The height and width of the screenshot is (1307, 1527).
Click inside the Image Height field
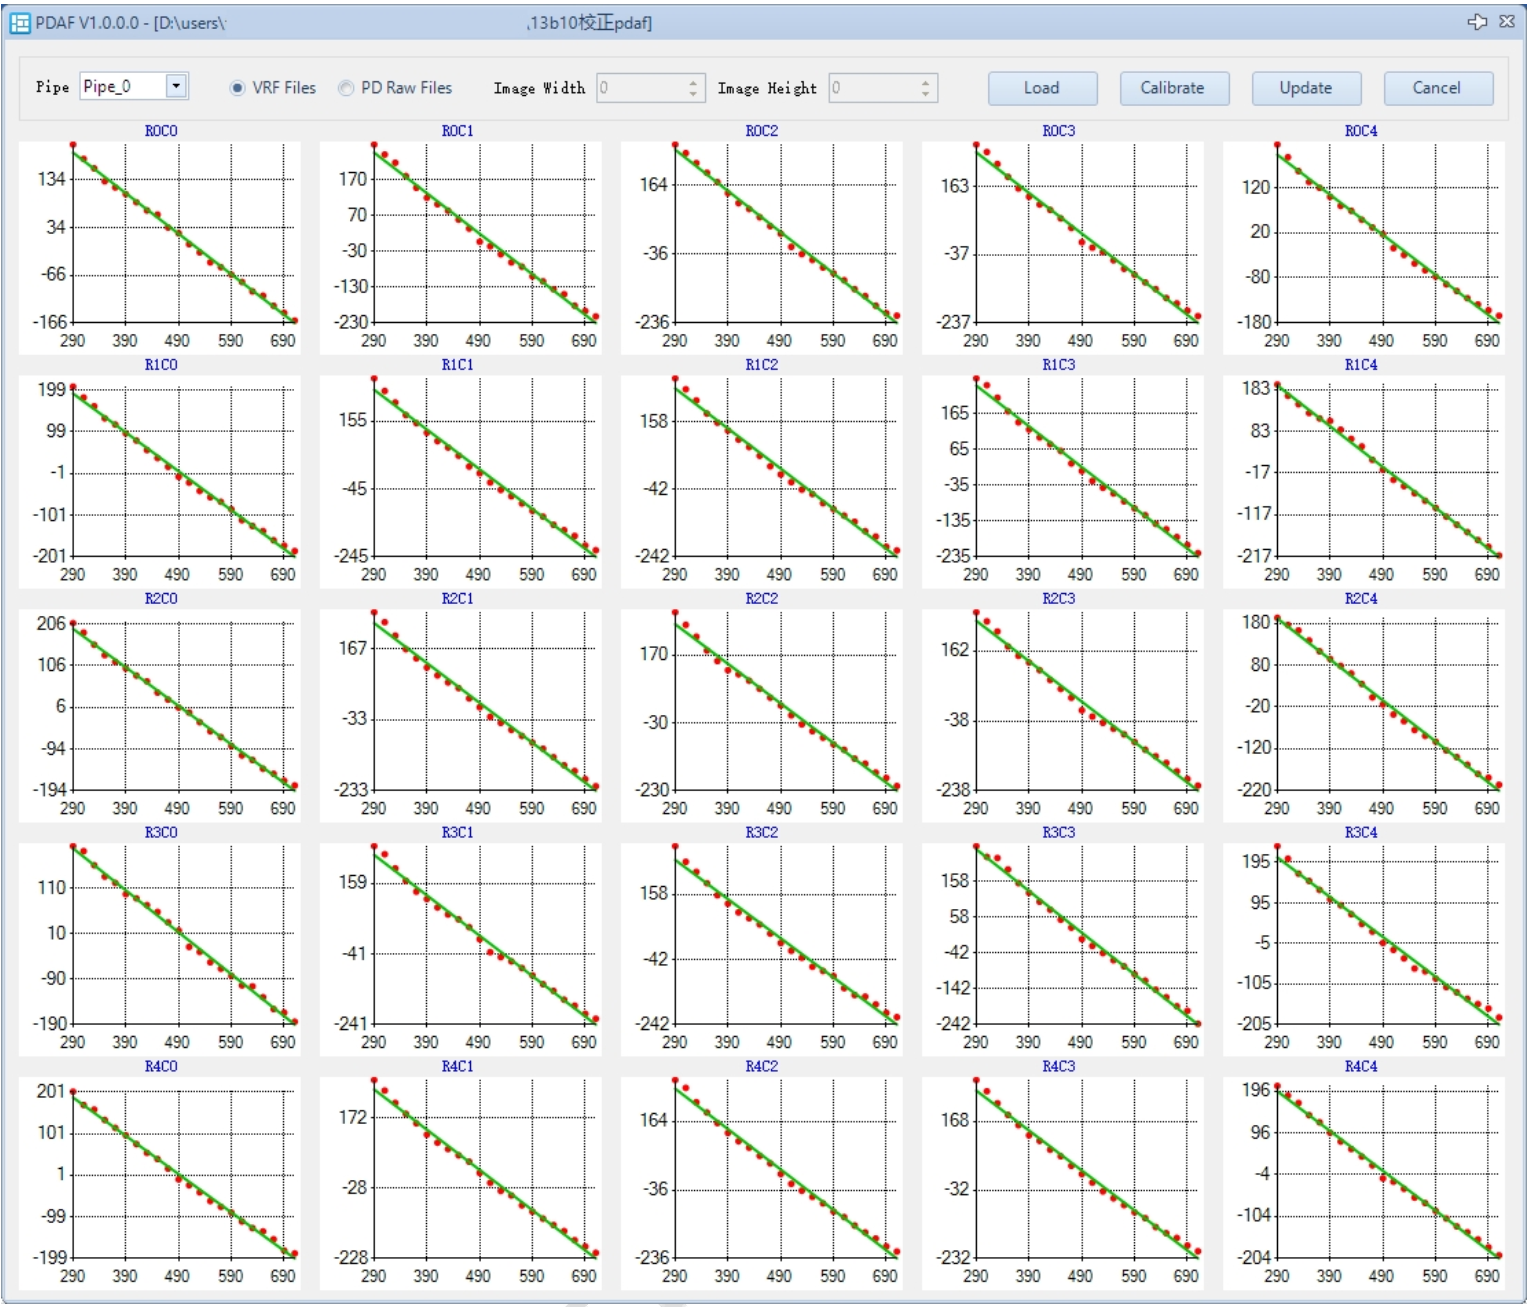coord(872,88)
